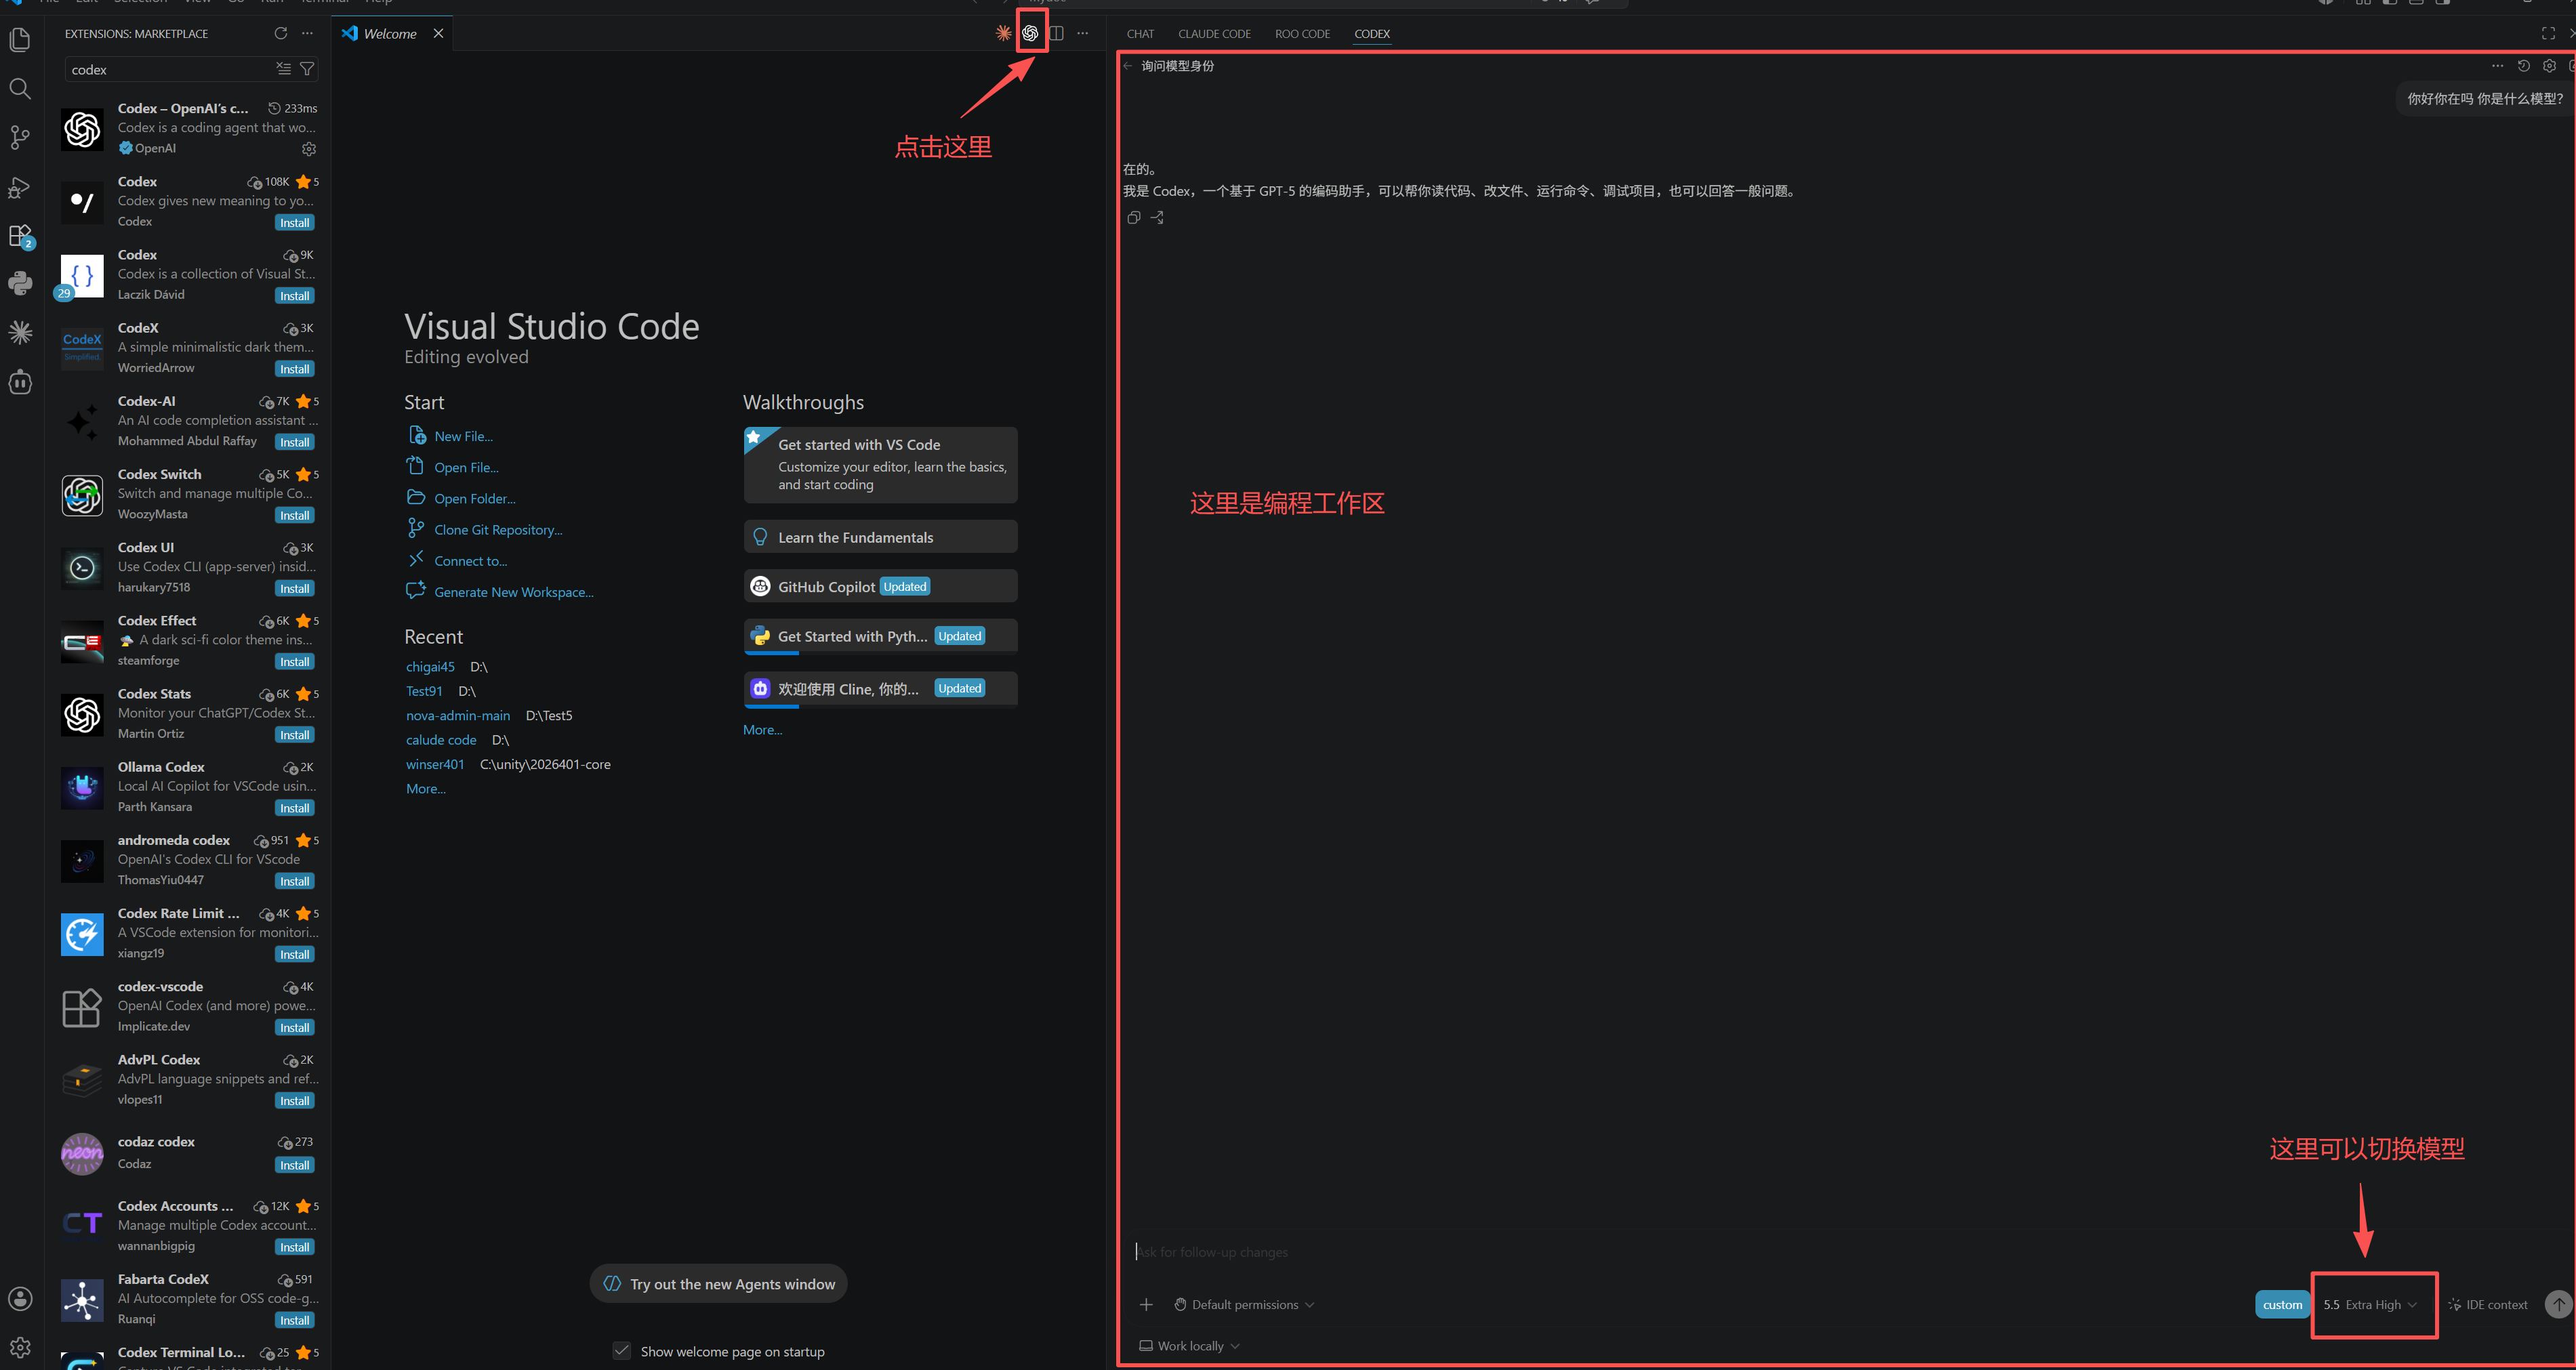Open the extensions filter funnel
The width and height of the screenshot is (2576, 1370).
point(307,69)
